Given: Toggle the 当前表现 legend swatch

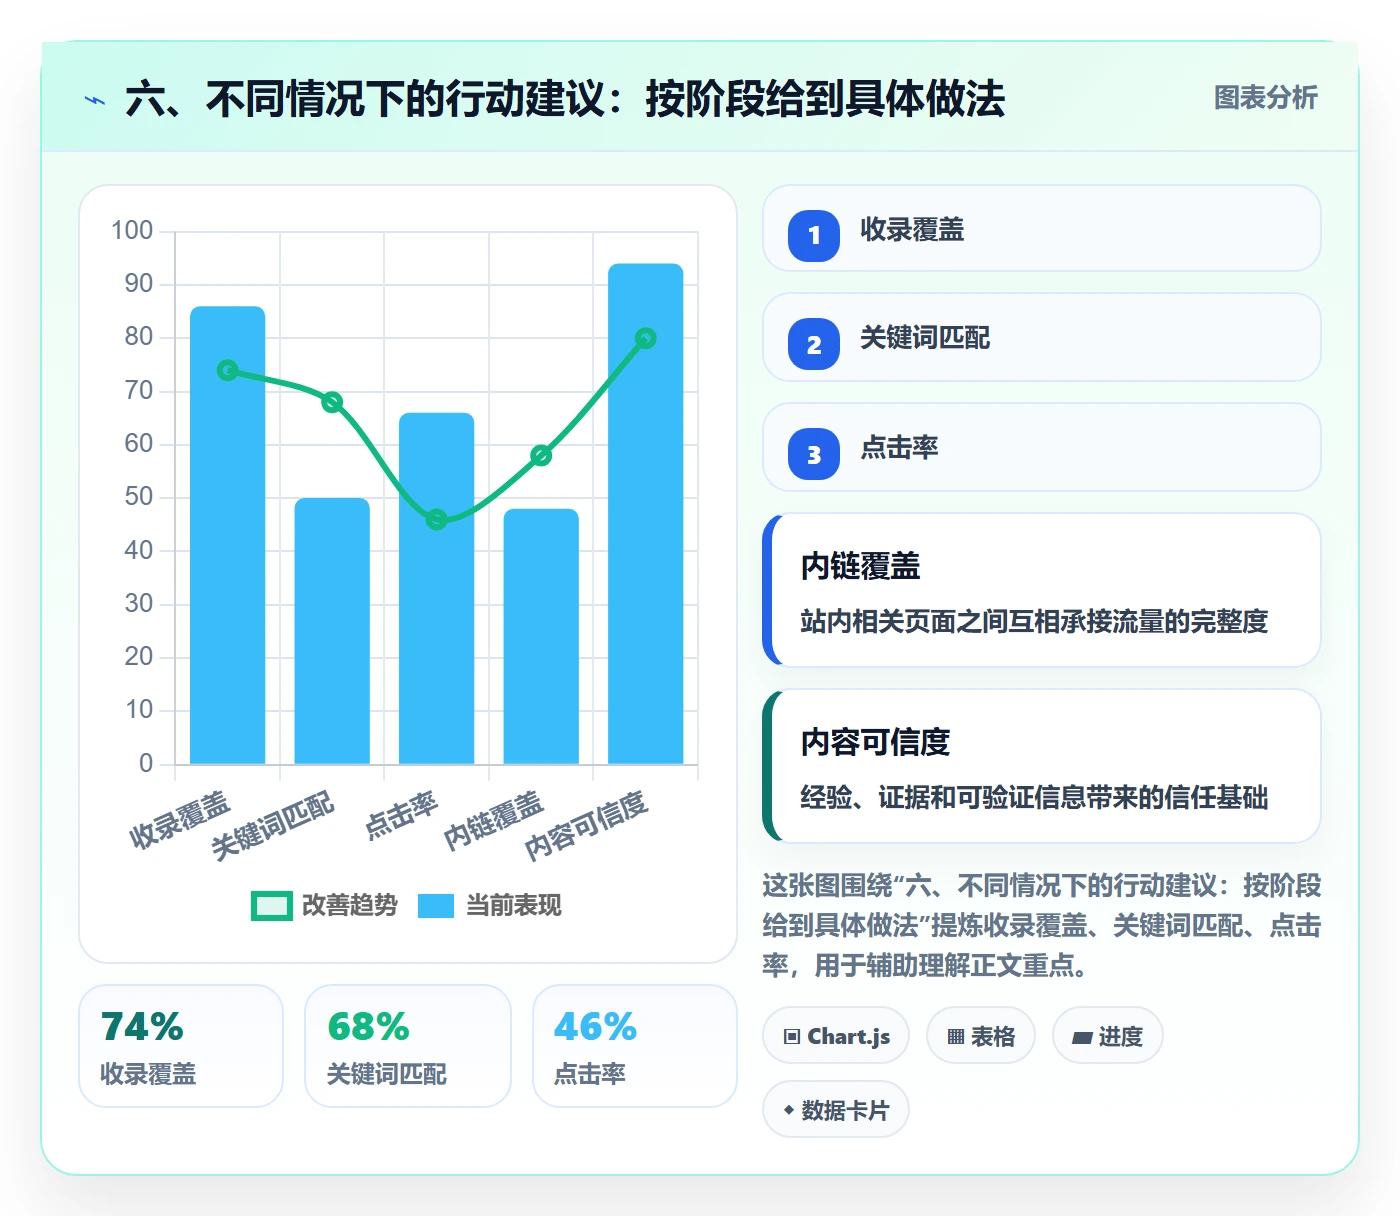Looking at the screenshot, I should click(x=436, y=906).
